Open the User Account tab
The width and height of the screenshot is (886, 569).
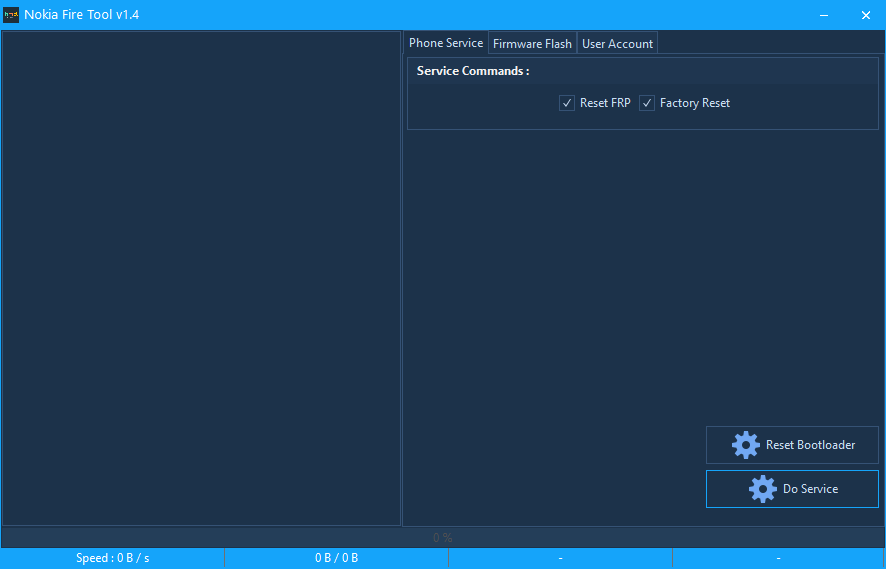tap(617, 44)
